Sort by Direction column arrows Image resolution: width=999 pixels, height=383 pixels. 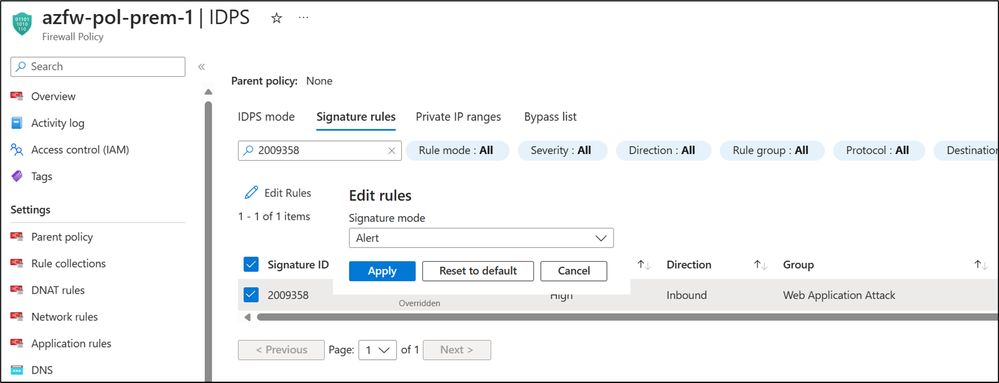[760, 264]
